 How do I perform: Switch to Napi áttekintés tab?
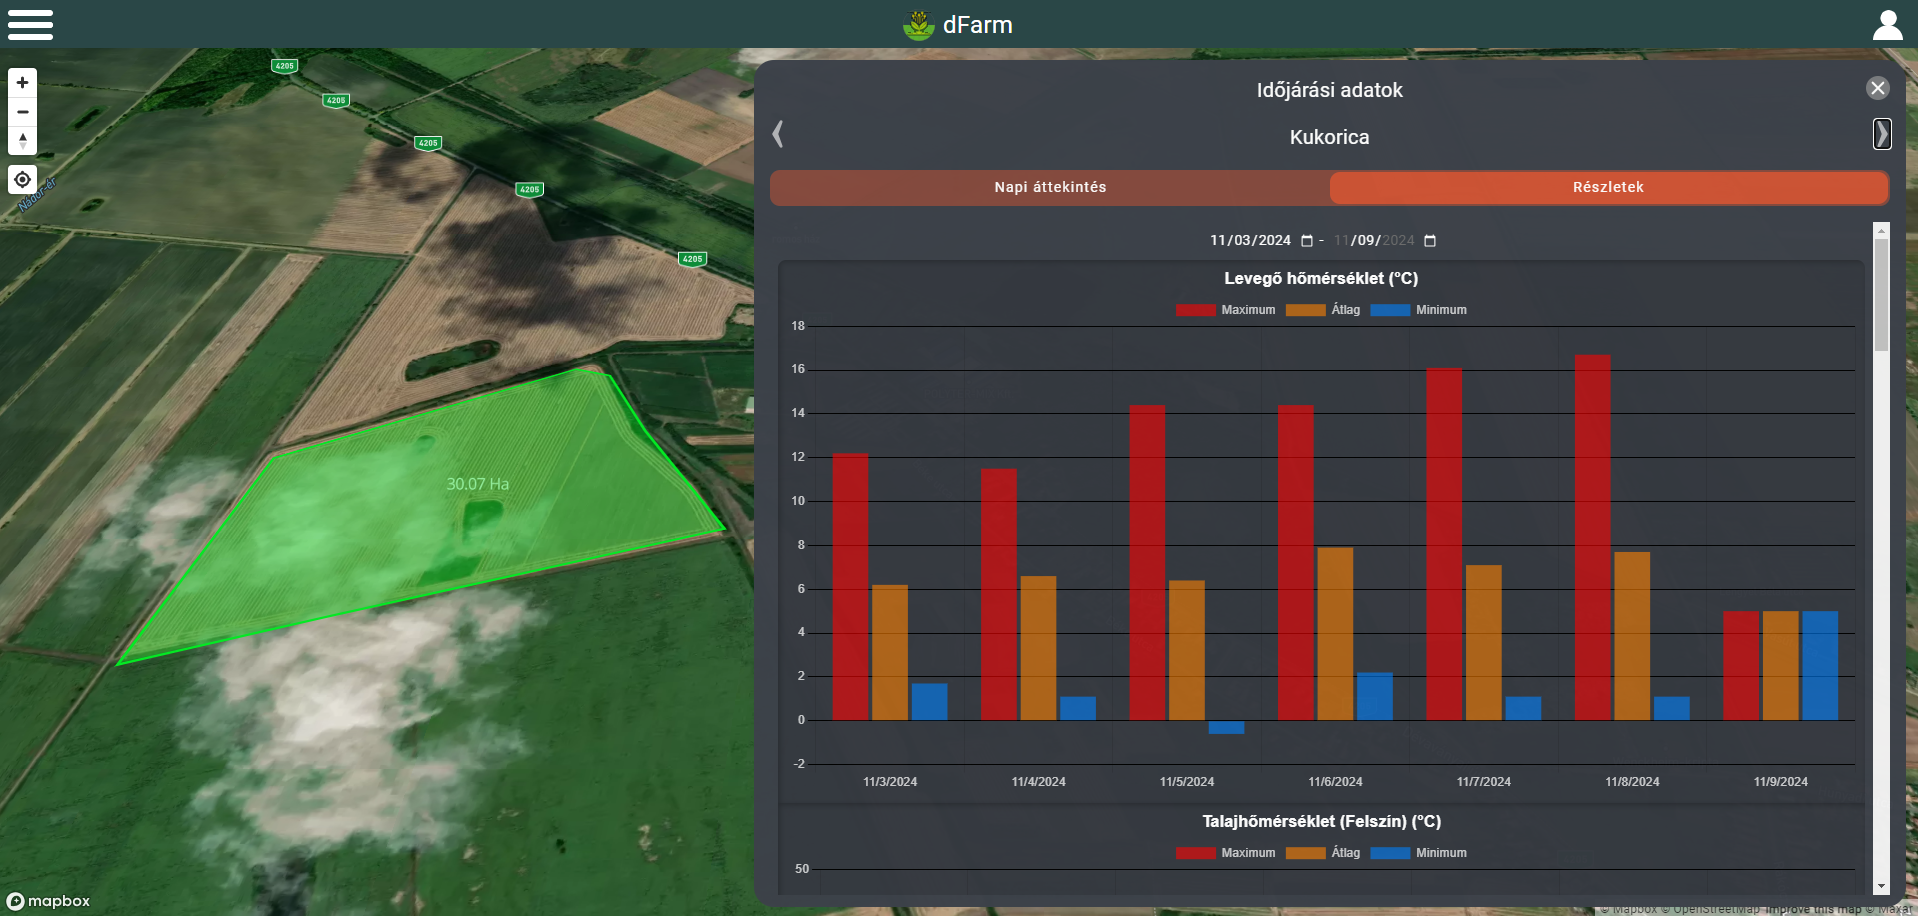[x=1049, y=188]
